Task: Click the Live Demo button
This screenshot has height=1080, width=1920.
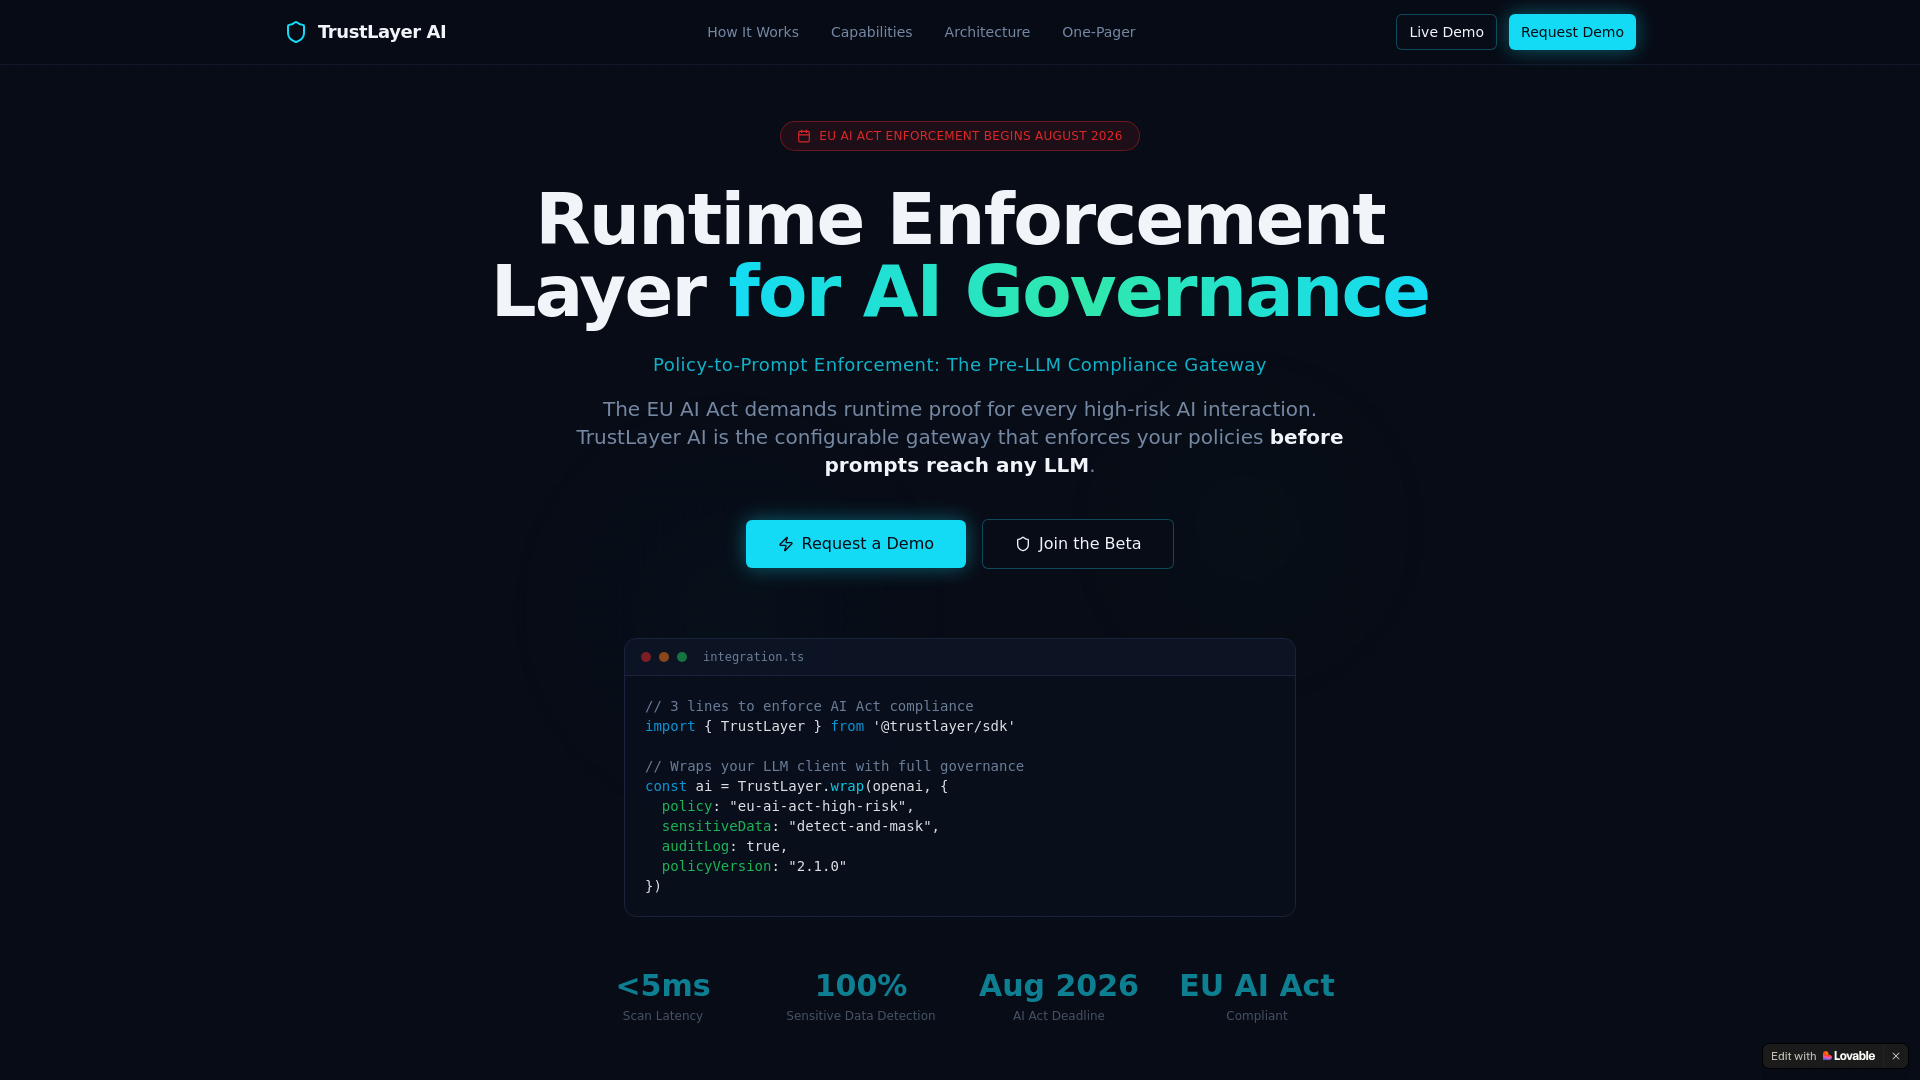Action: [1446, 32]
